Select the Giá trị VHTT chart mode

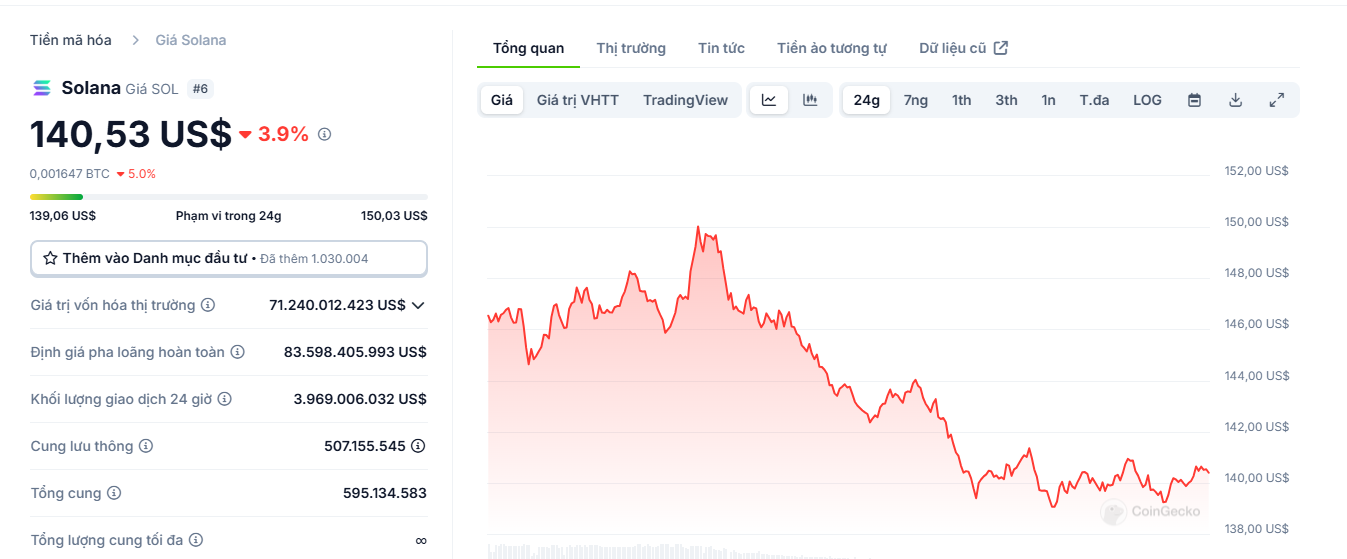pos(577,100)
